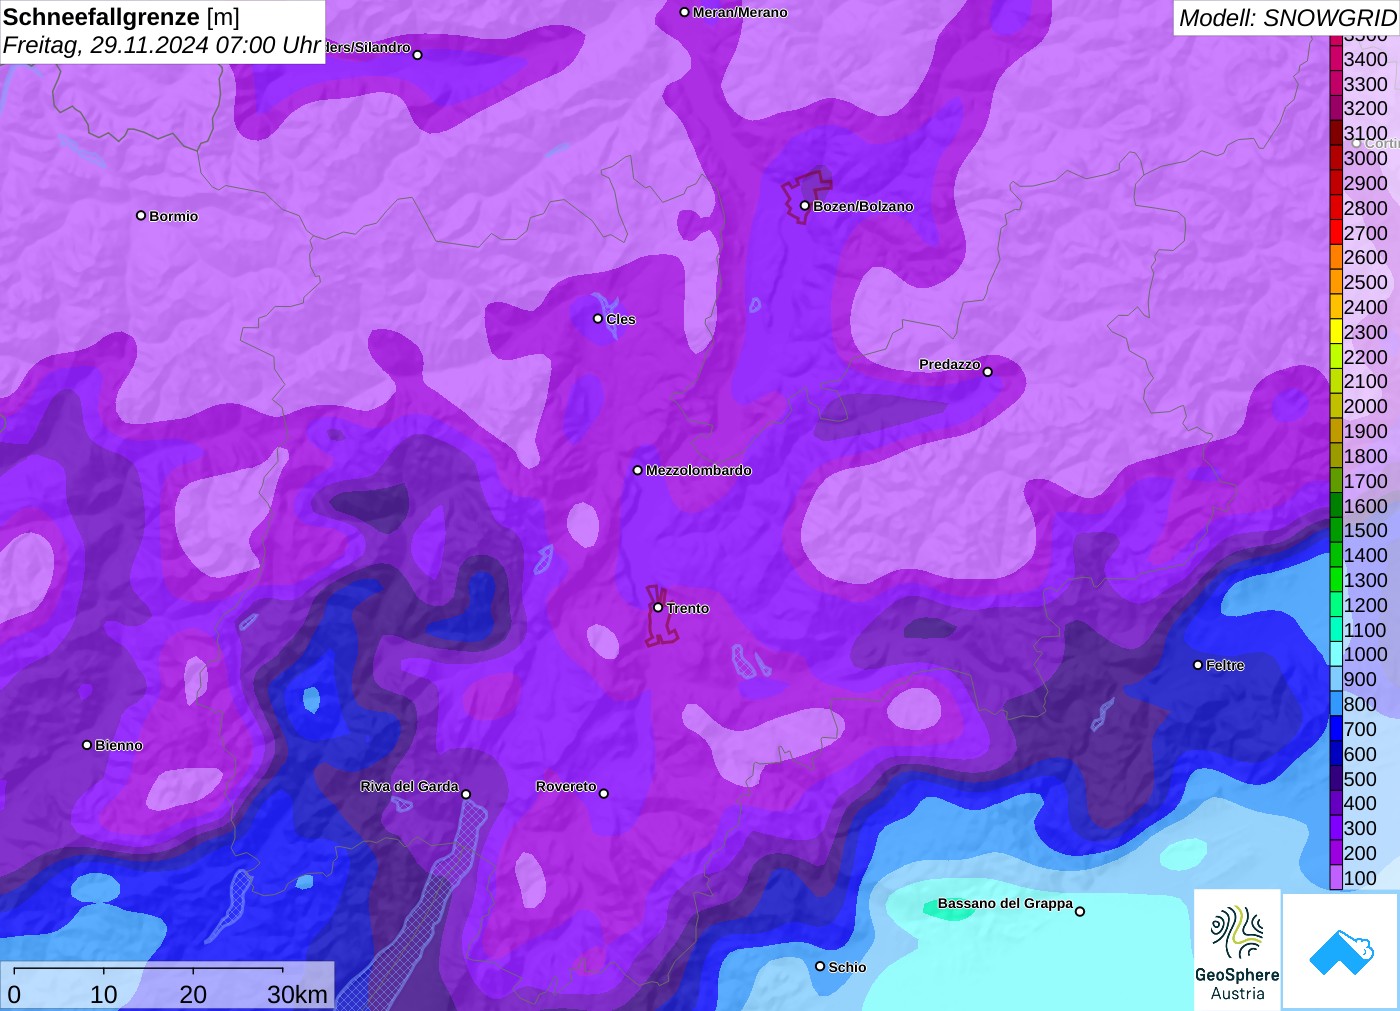Click the 'Riva del Garda' label text
Screen dimensions: 1400x1011
pos(409,786)
